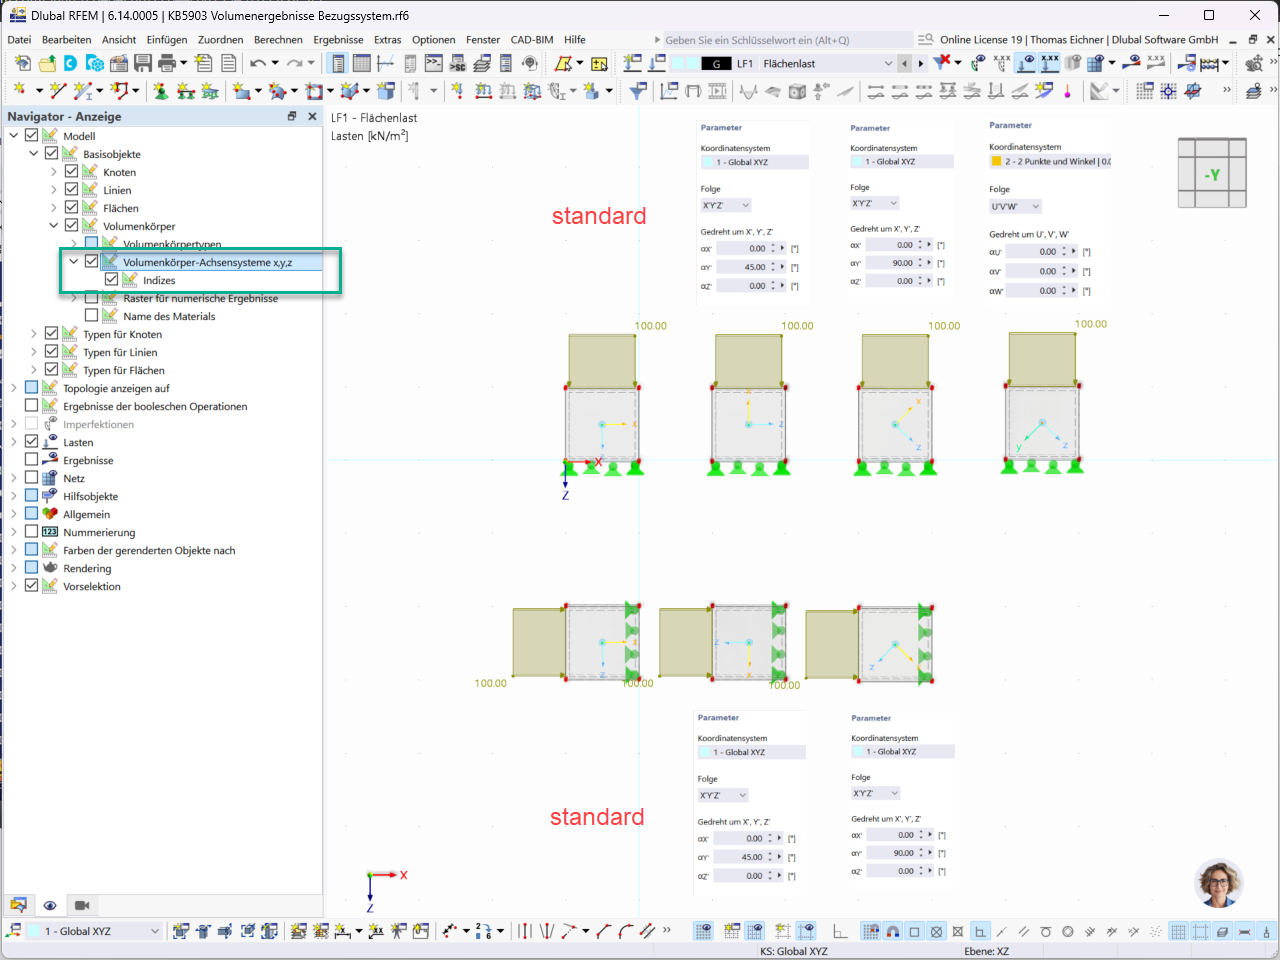The height and width of the screenshot is (960, 1280).
Task: Switch to Navigator Display eye tab
Action: (50, 905)
